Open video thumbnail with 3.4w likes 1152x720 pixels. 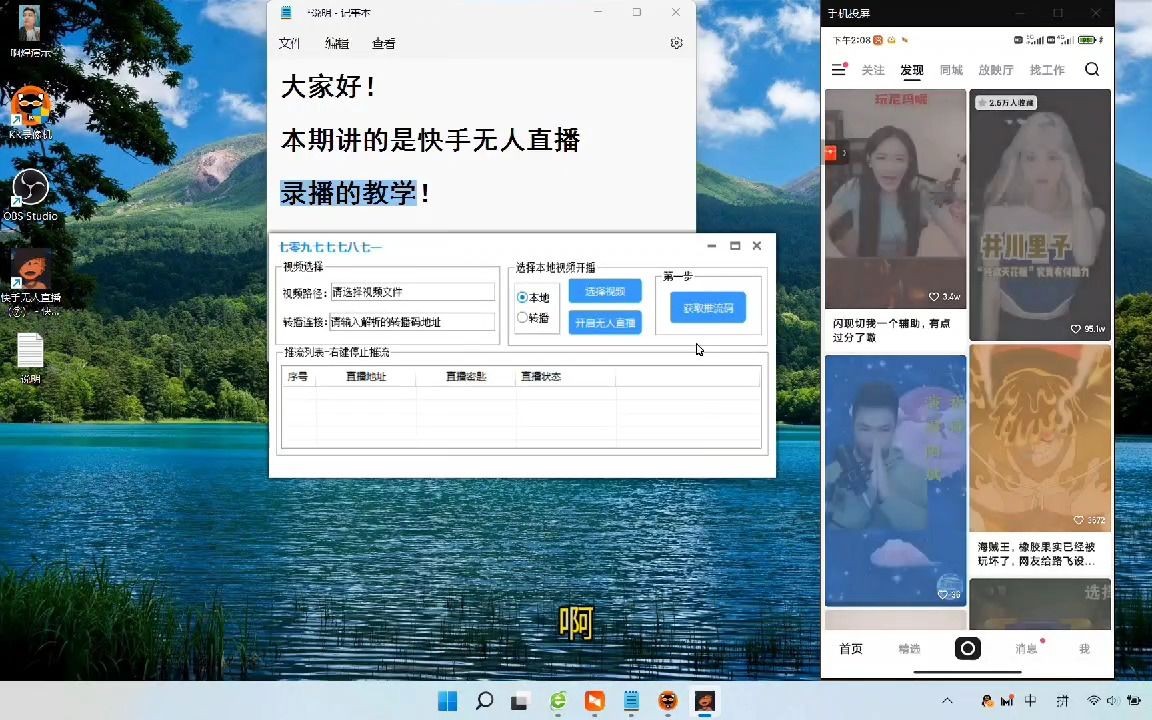(x=895, y=198)
